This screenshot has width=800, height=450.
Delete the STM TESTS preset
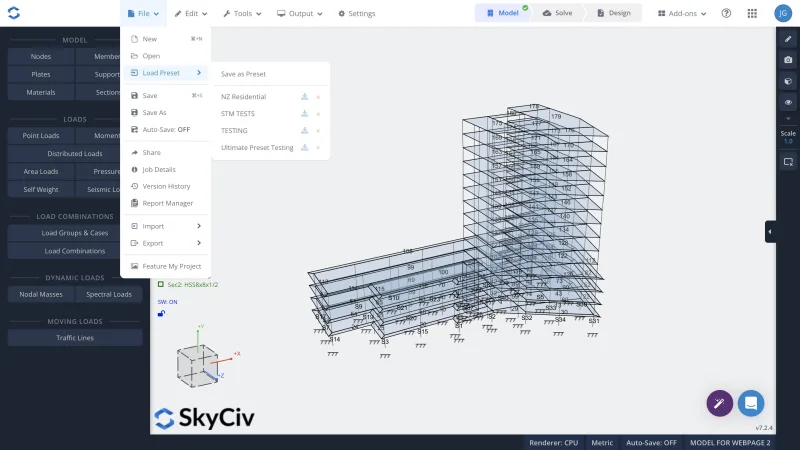tap(318, 114)
